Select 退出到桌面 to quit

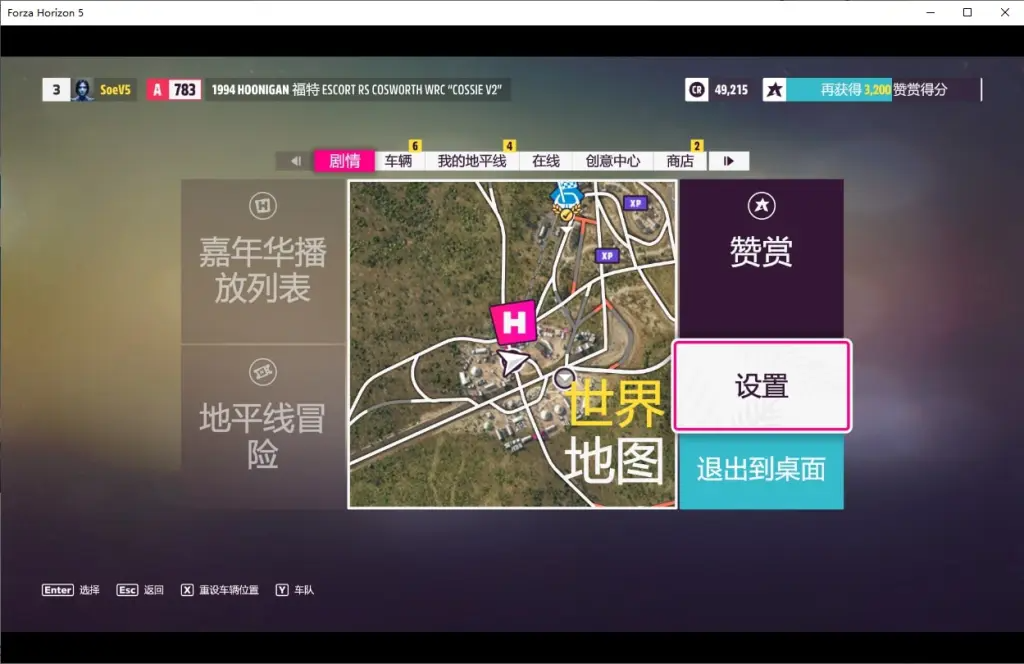point(761,471)
